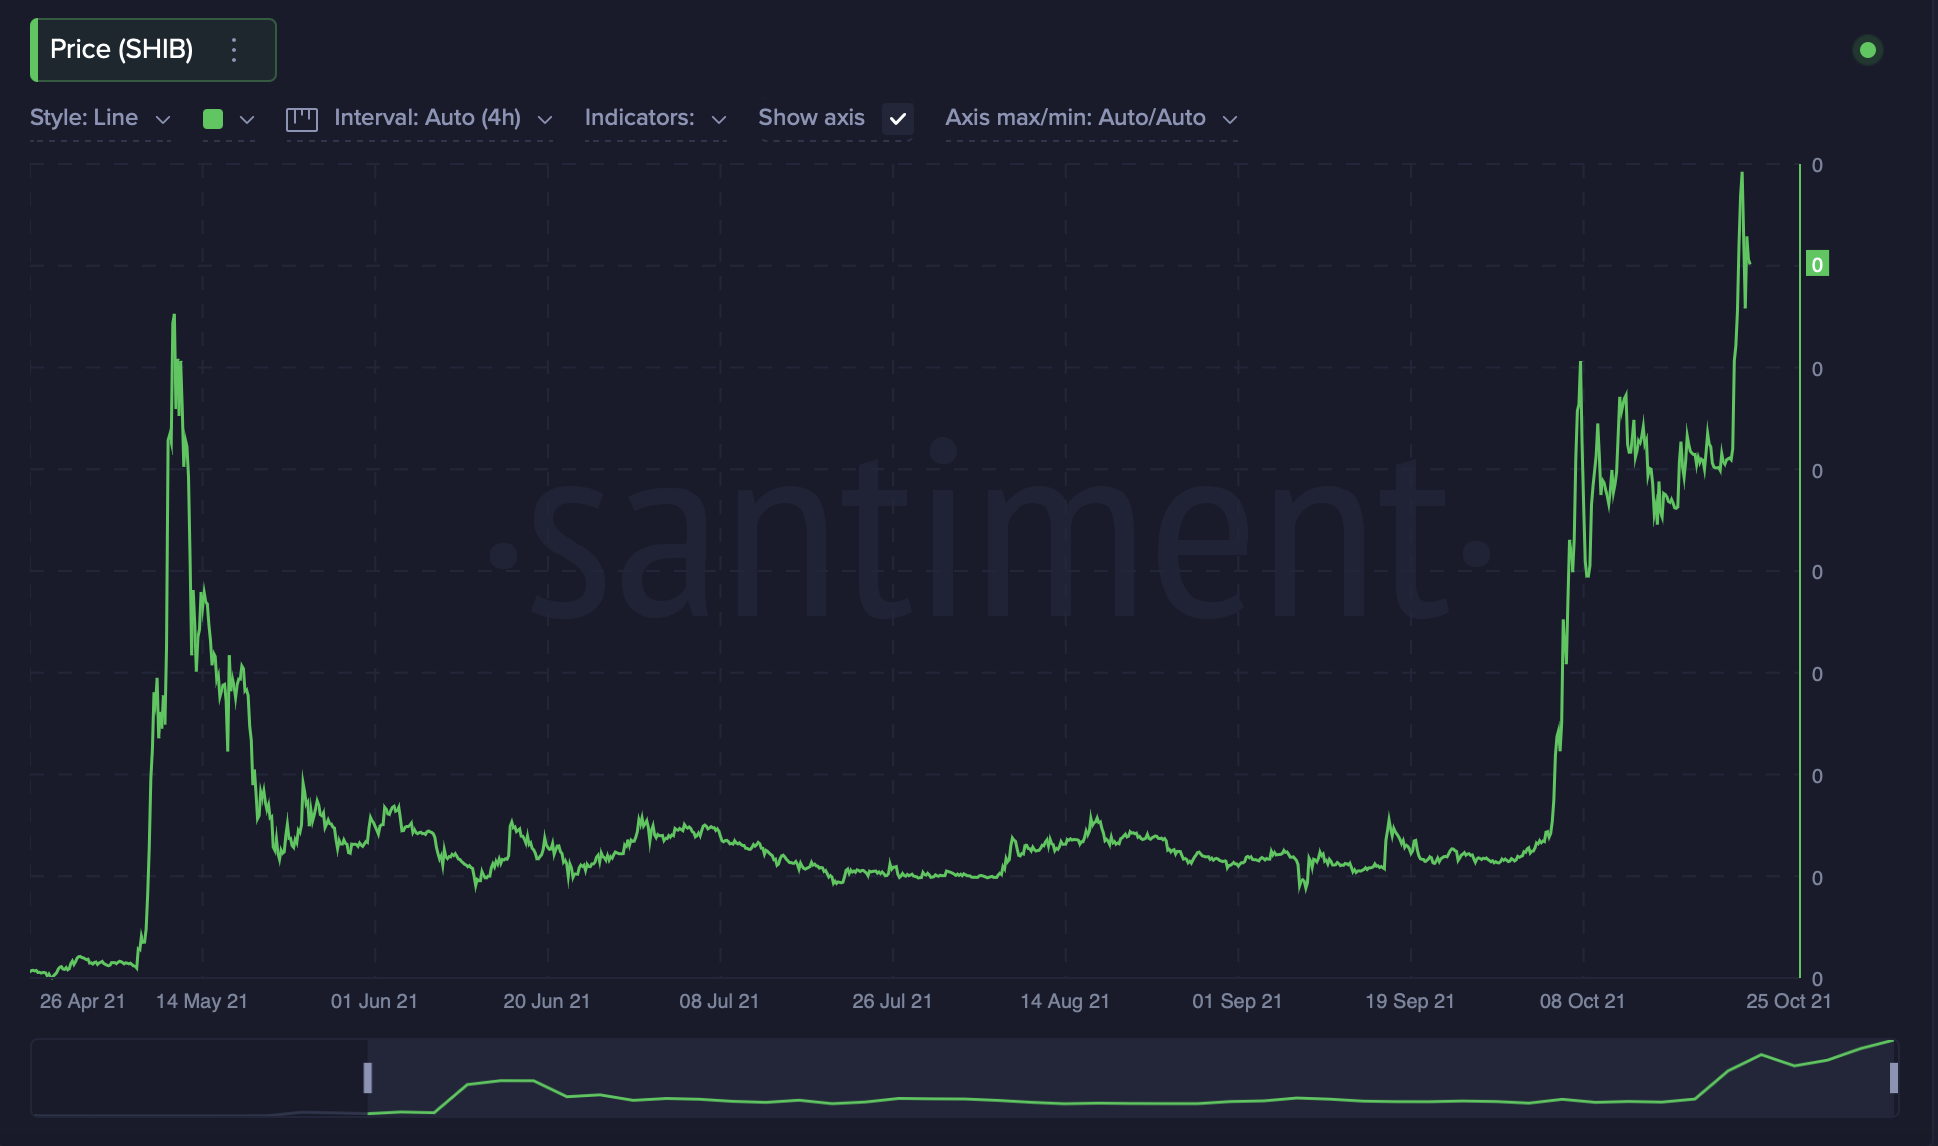Click the green current price axis badge
Image resolution: width=1938 pixels, height=1146 pixels.
click(x=1817, y=264)
